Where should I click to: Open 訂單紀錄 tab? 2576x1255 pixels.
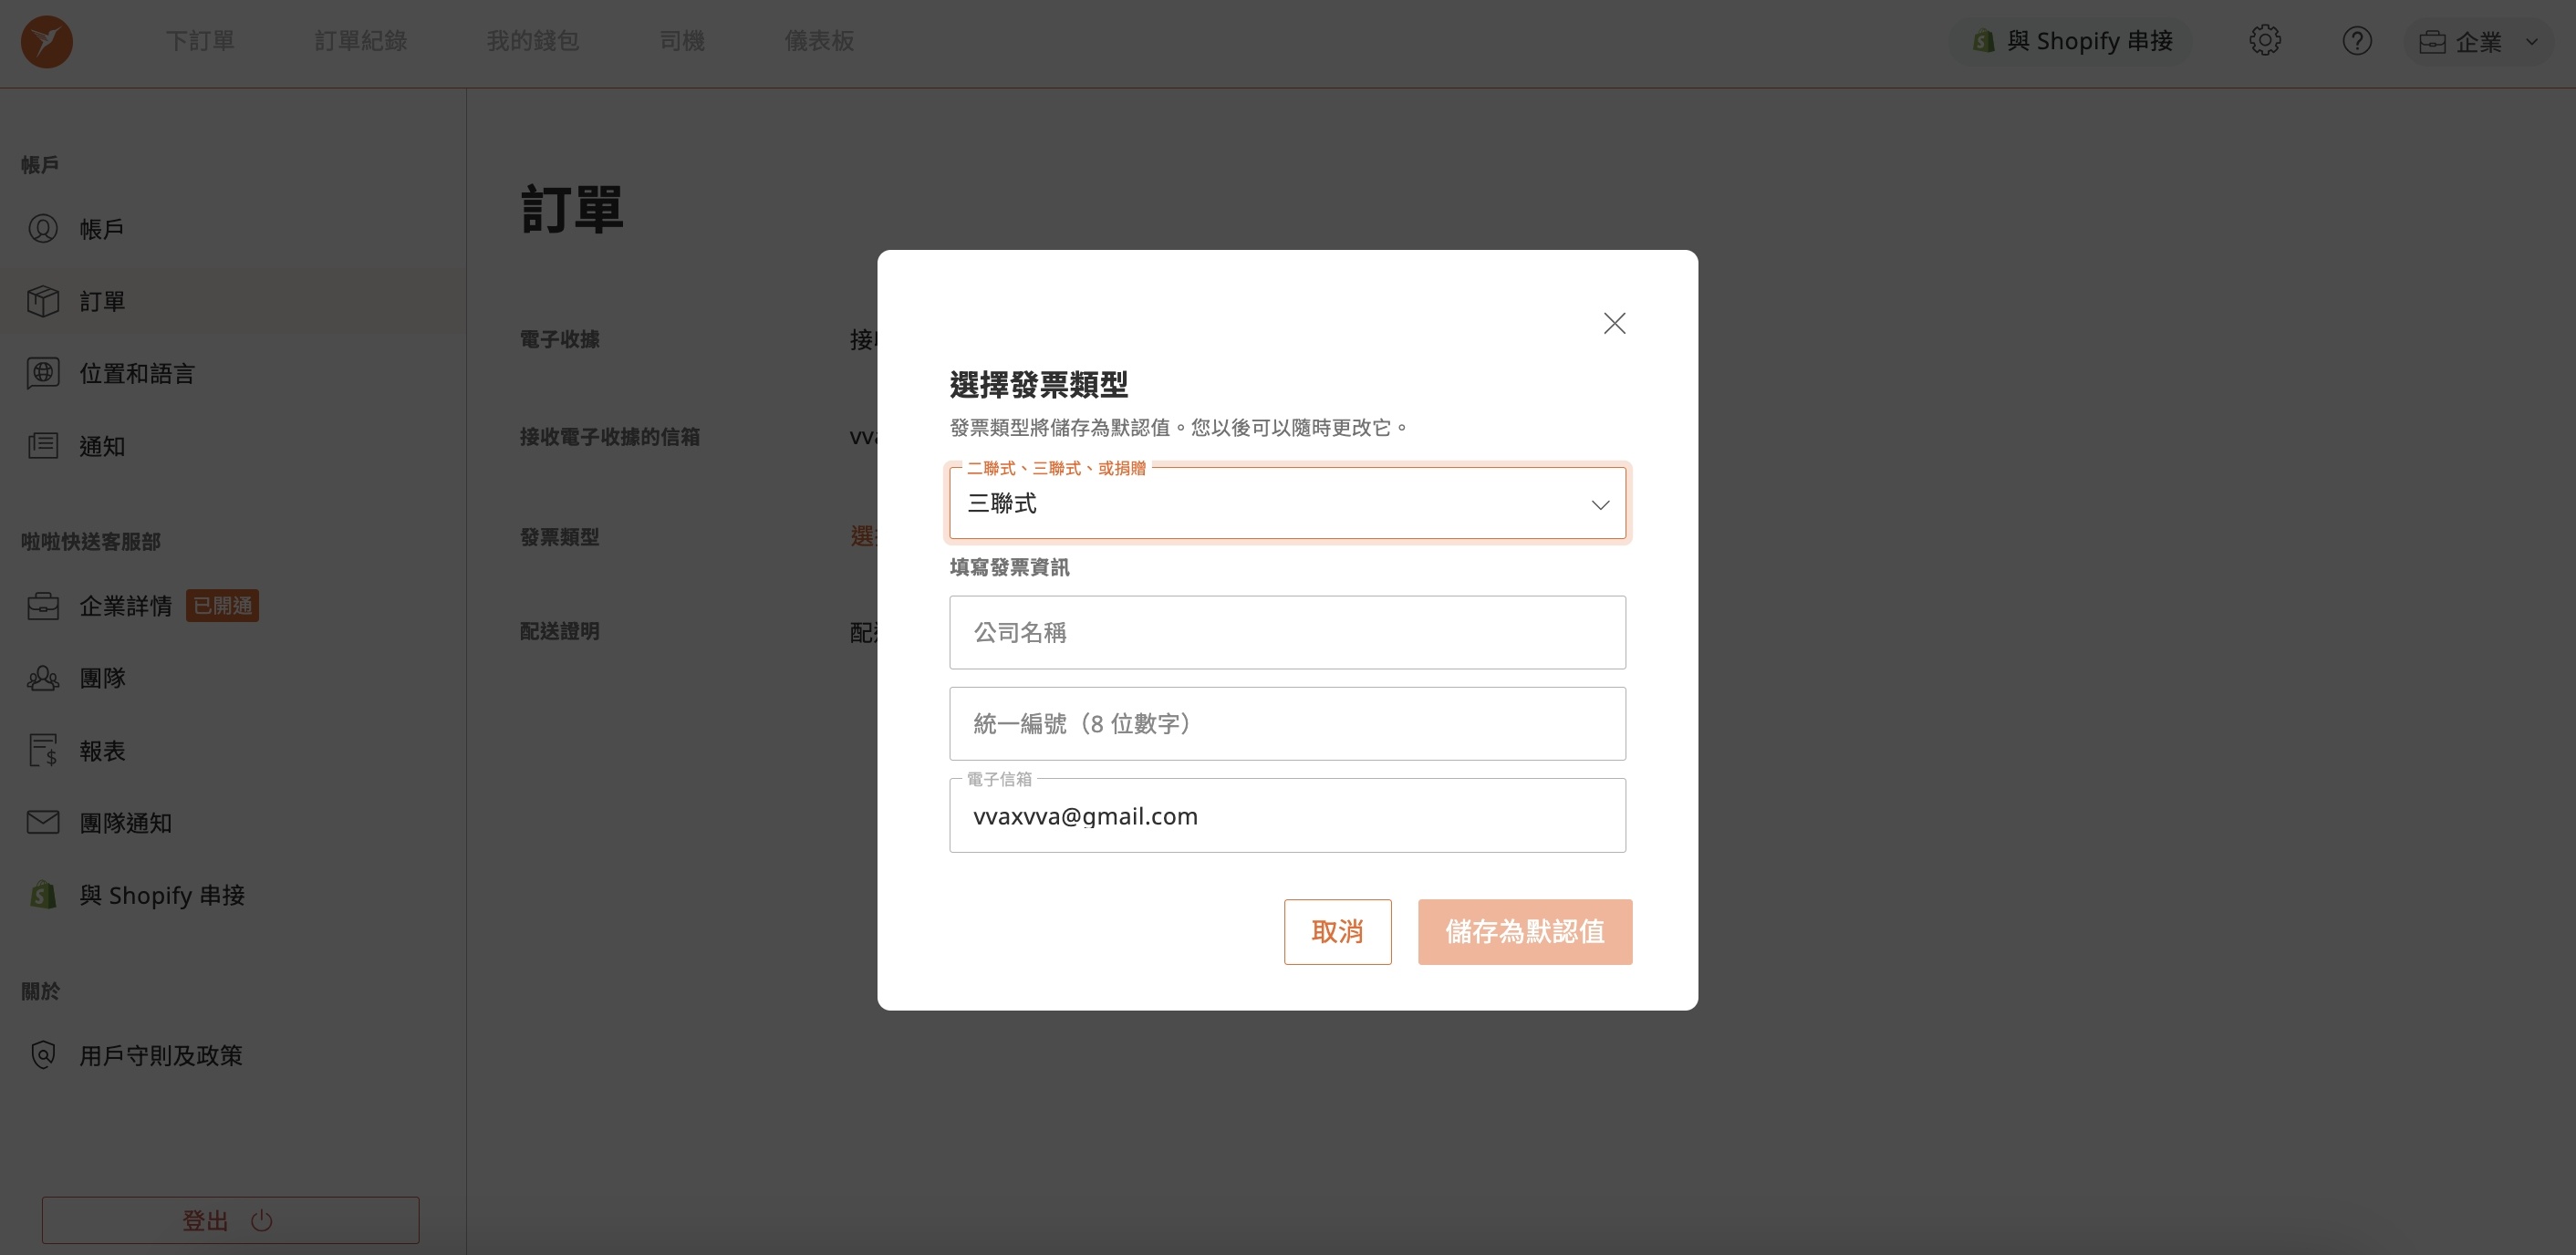(x=360, y=41)
